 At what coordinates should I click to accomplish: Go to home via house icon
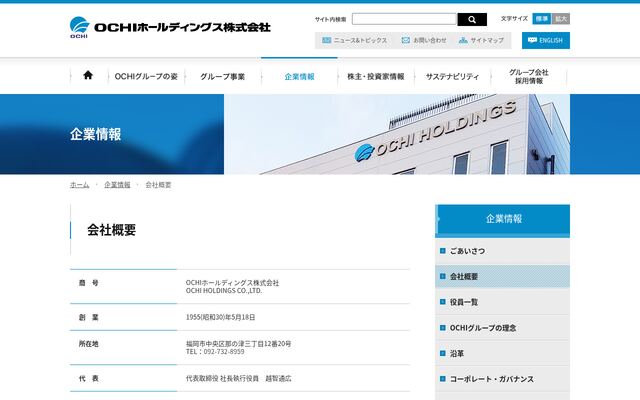click(x=88, y=75)
